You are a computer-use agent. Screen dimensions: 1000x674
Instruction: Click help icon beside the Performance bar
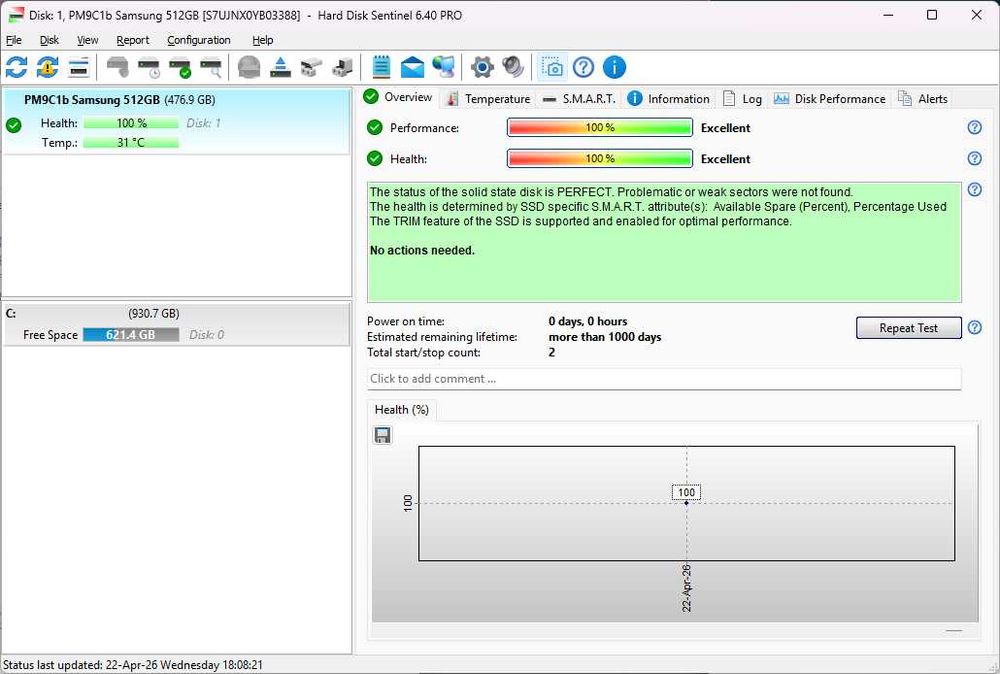click(x=974, y=128)
